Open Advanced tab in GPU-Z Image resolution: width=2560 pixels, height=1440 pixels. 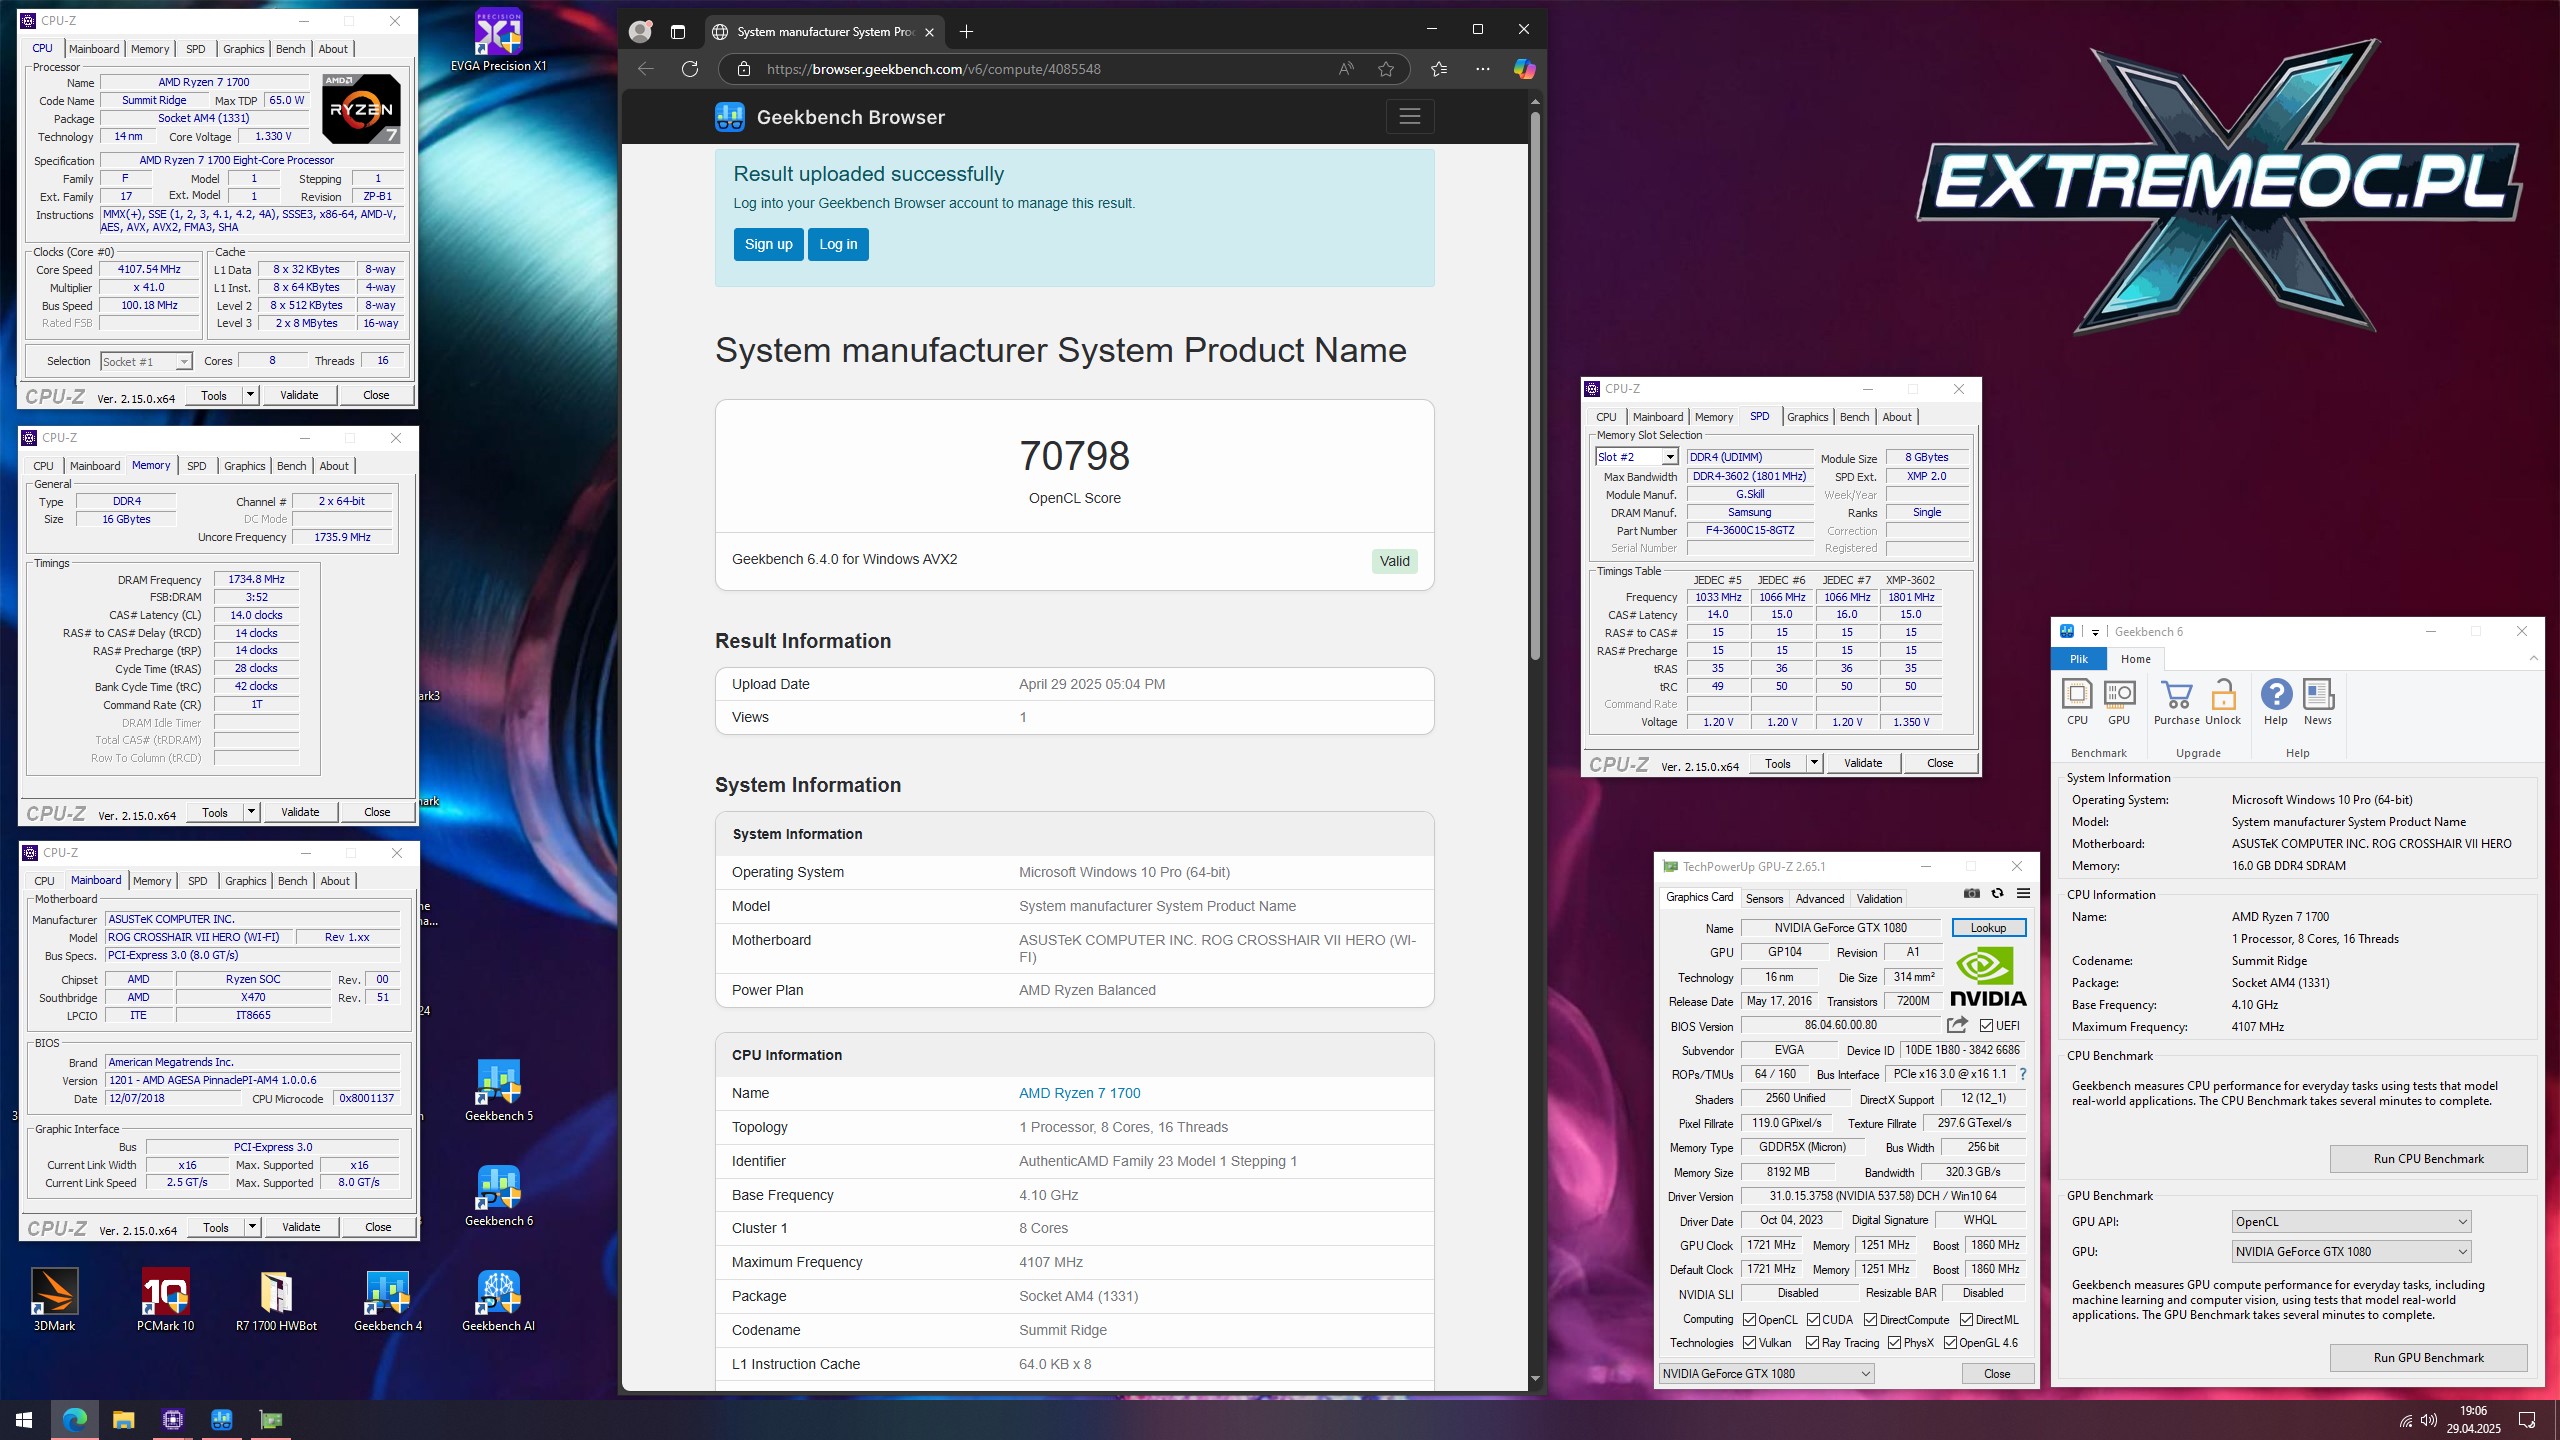[1819, 899]
